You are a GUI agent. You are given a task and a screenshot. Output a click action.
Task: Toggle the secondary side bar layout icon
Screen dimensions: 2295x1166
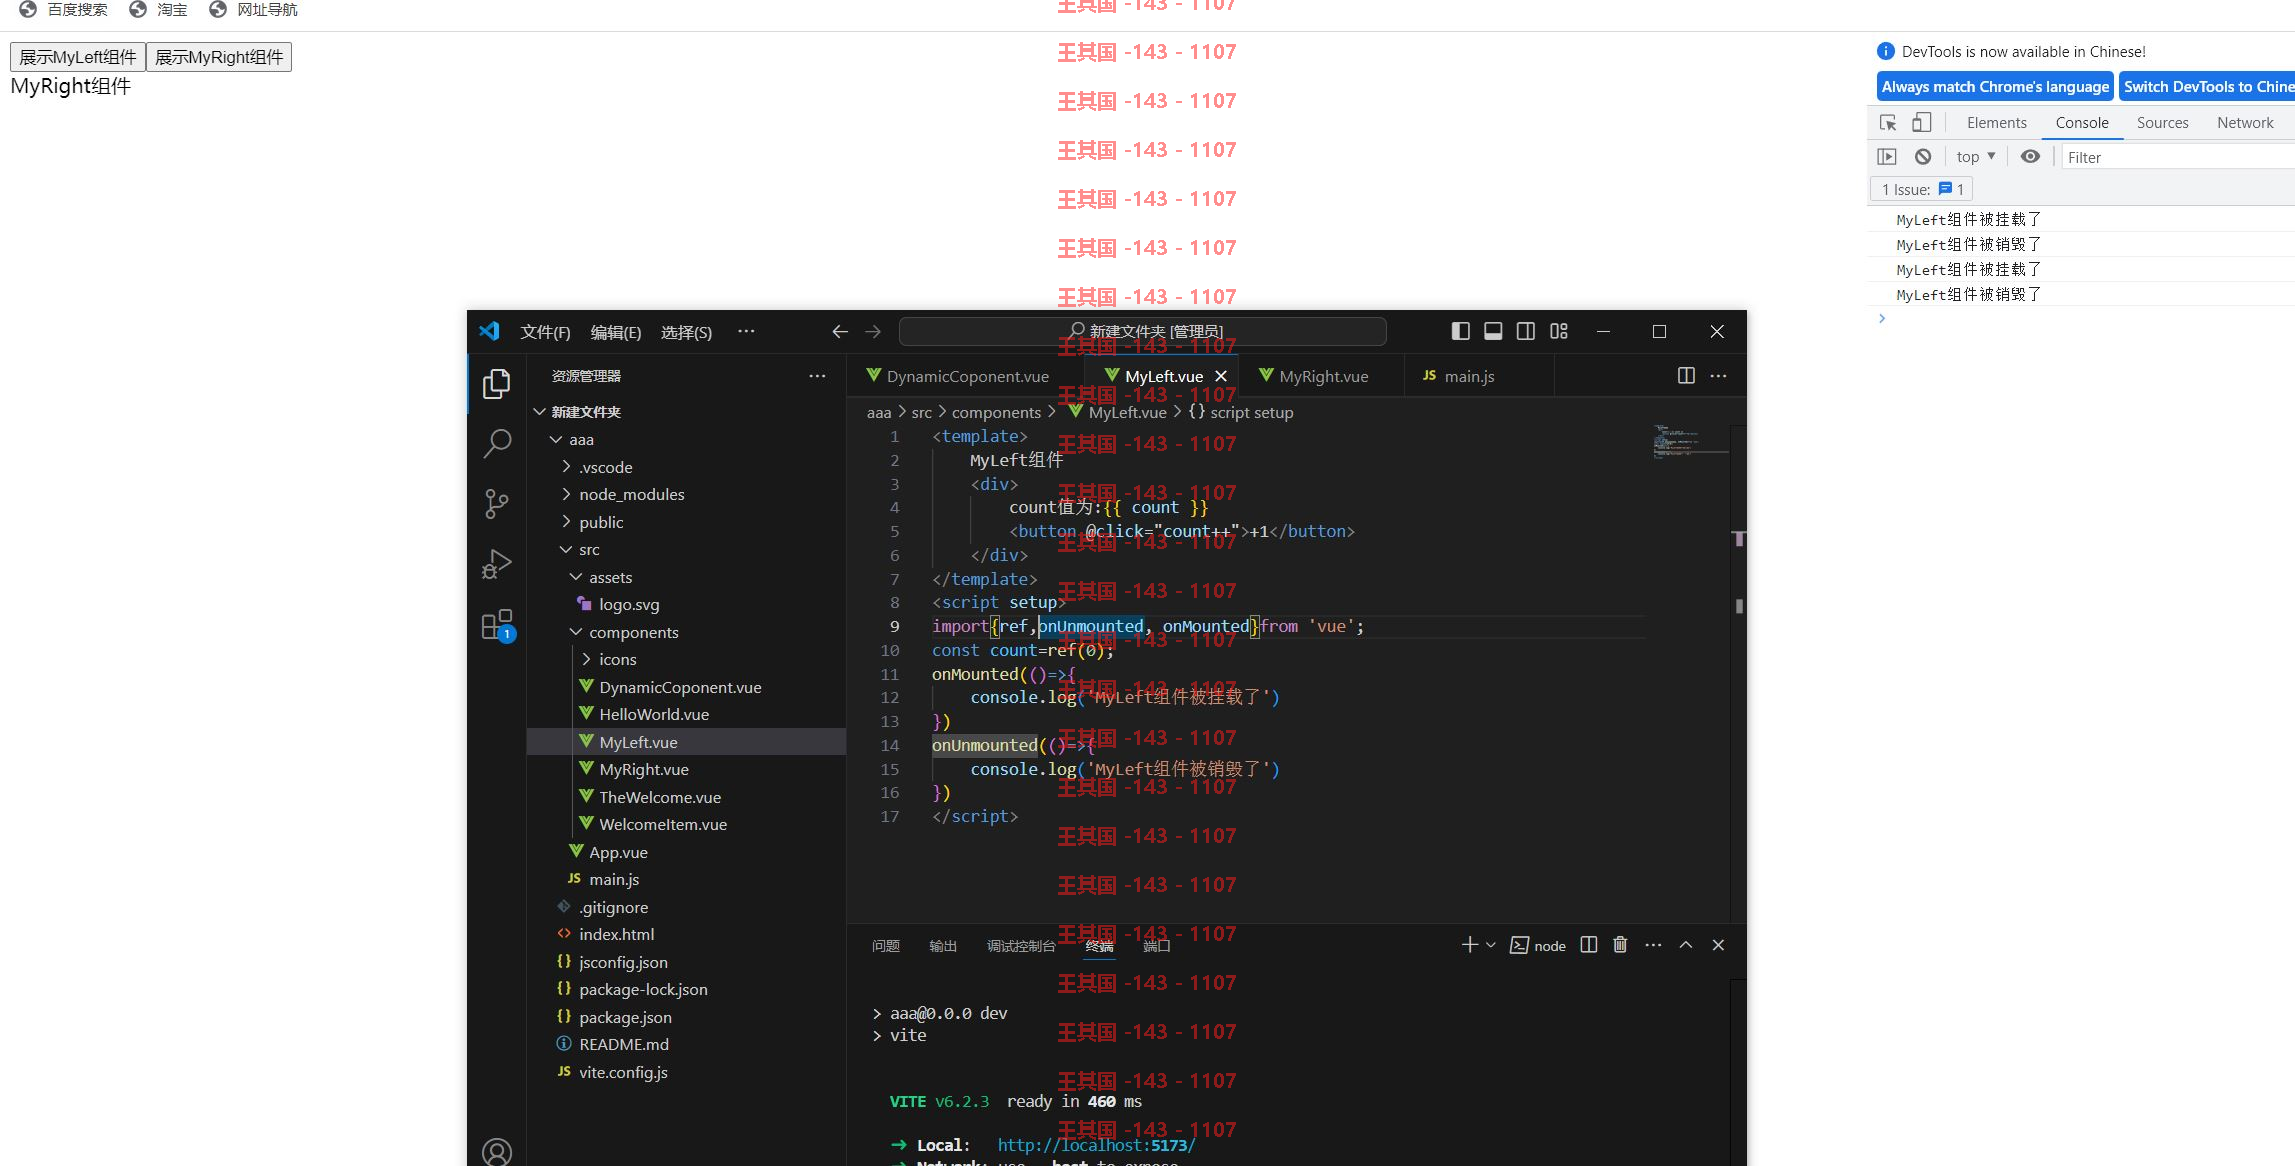1526,331
